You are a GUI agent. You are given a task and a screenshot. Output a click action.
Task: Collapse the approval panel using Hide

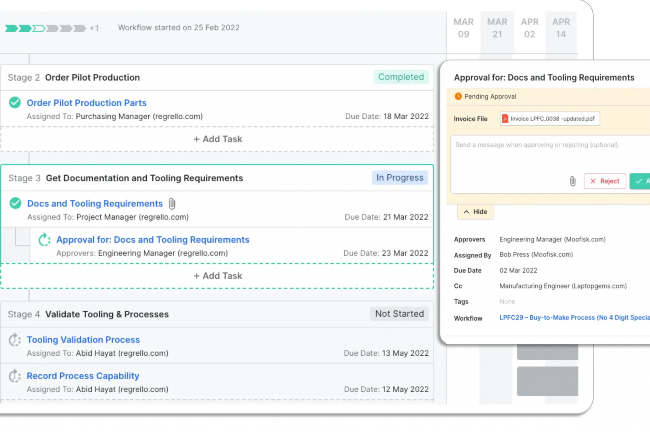[x=475, y=212]
